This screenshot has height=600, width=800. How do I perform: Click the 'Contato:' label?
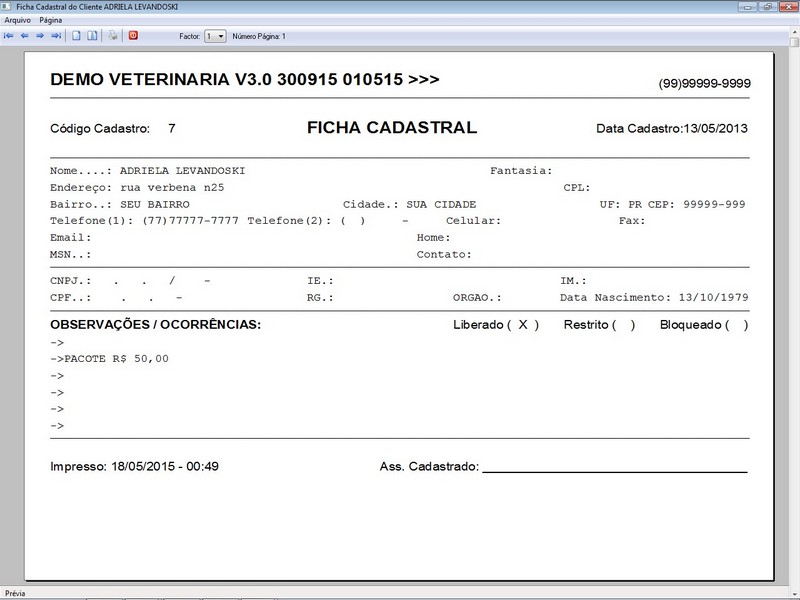pyautogui.click(x=444, y=254)
